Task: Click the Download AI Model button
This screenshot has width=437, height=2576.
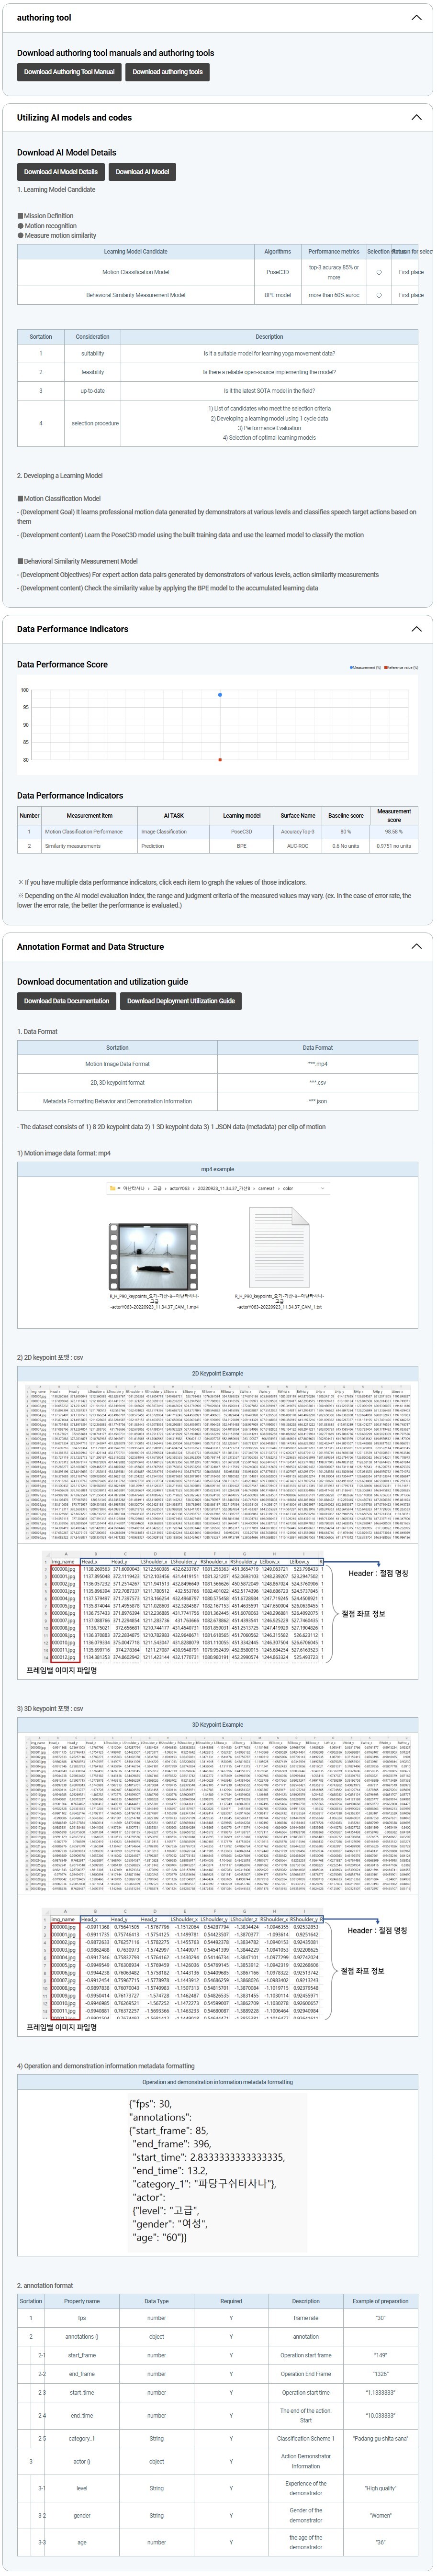Action: point(142,172)
